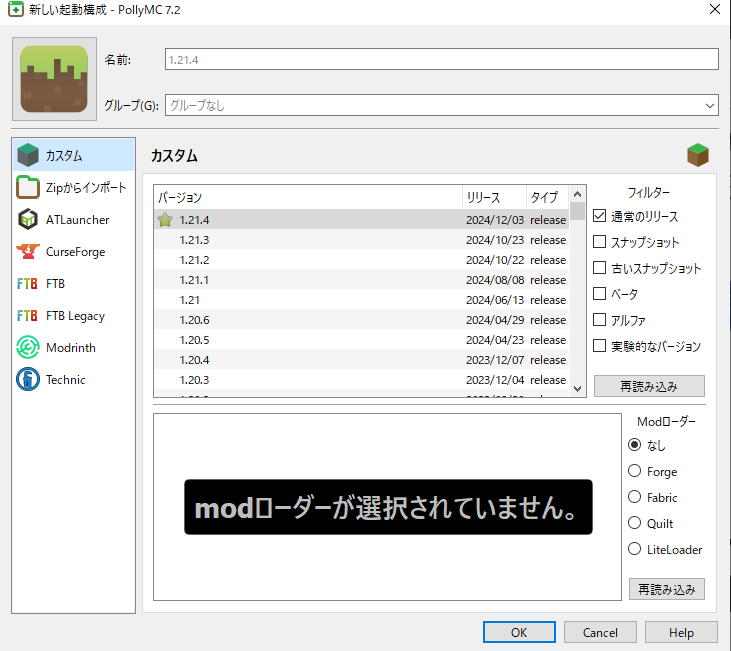
Task: Select the LiteLoader radio button
Action: coord(634,549)
